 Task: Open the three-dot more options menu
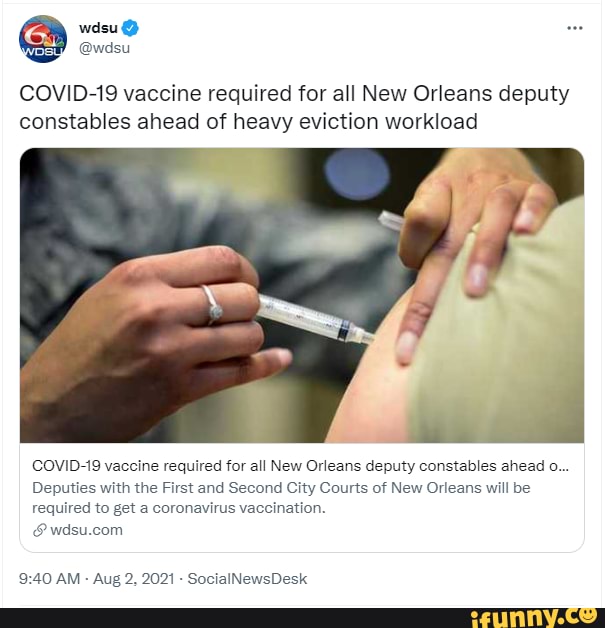575,28
